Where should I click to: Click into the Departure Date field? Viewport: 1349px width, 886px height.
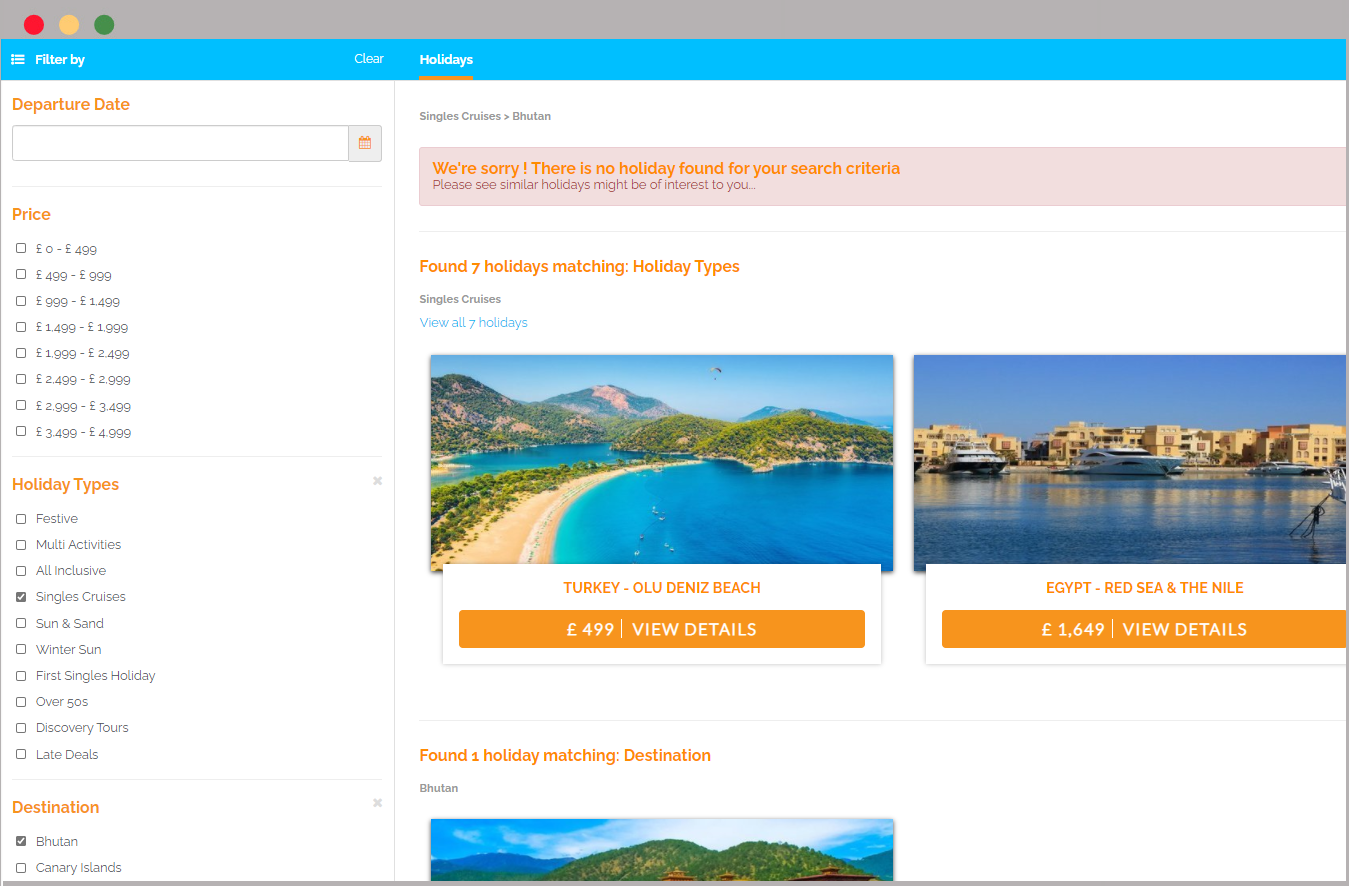click(x=180, y=143)
